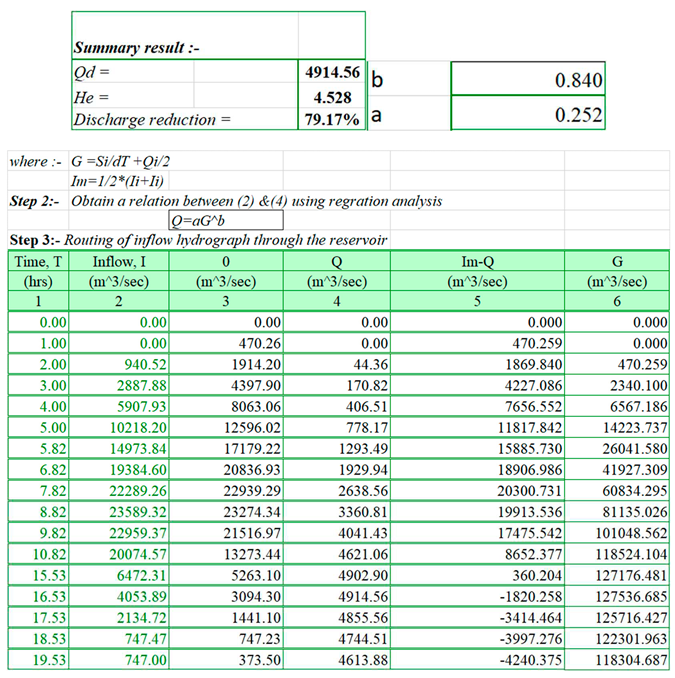Click the 'Time, T' column header

(39, 262)
